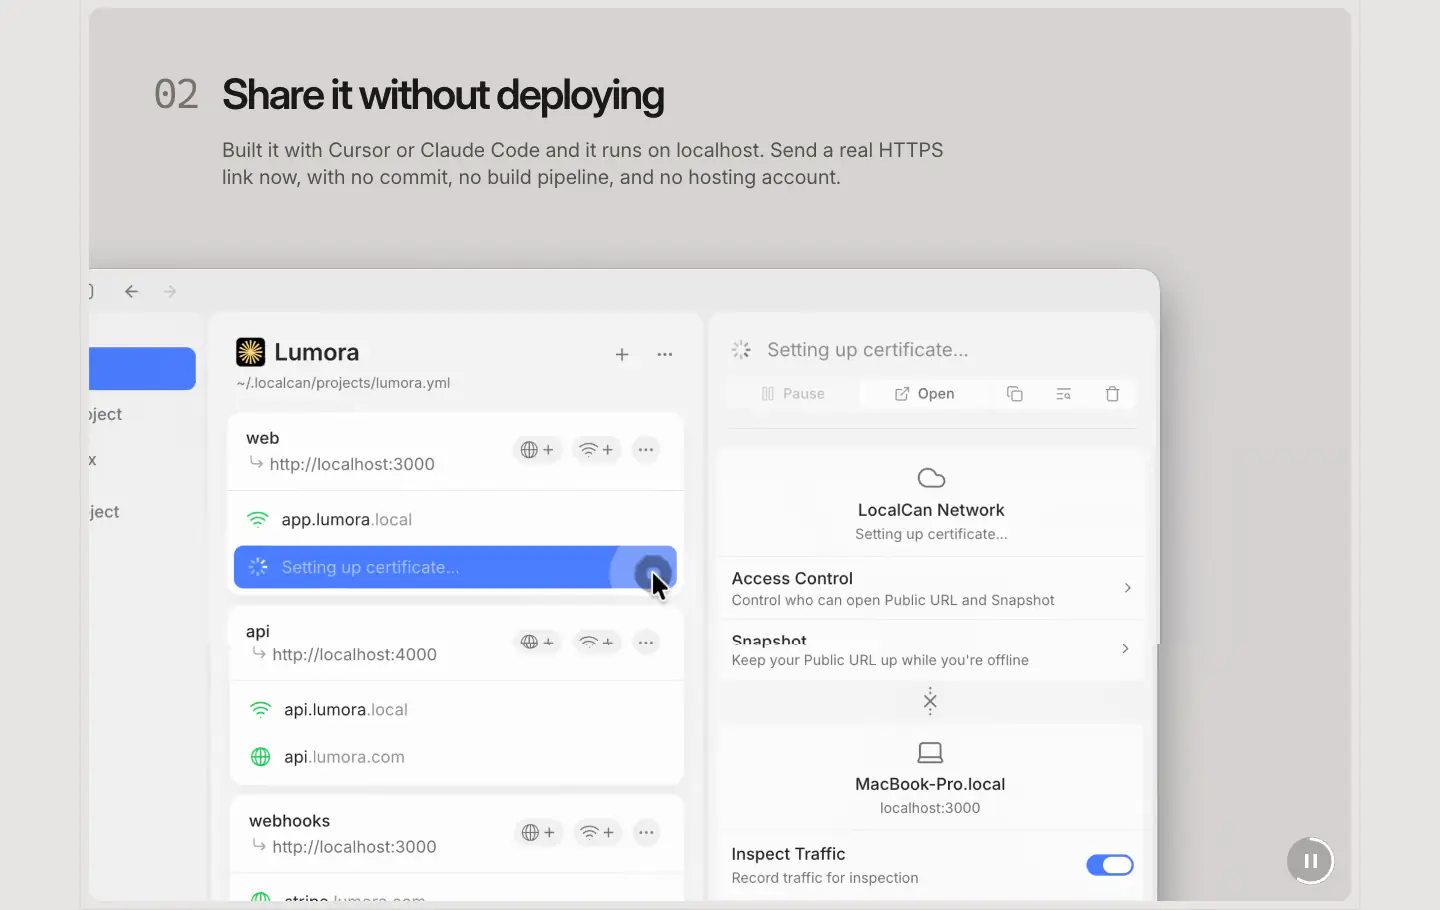Click the forward arrow in the app toolbar
Viewport: 1440px width, 910px height.
click(x=170, y=292)
